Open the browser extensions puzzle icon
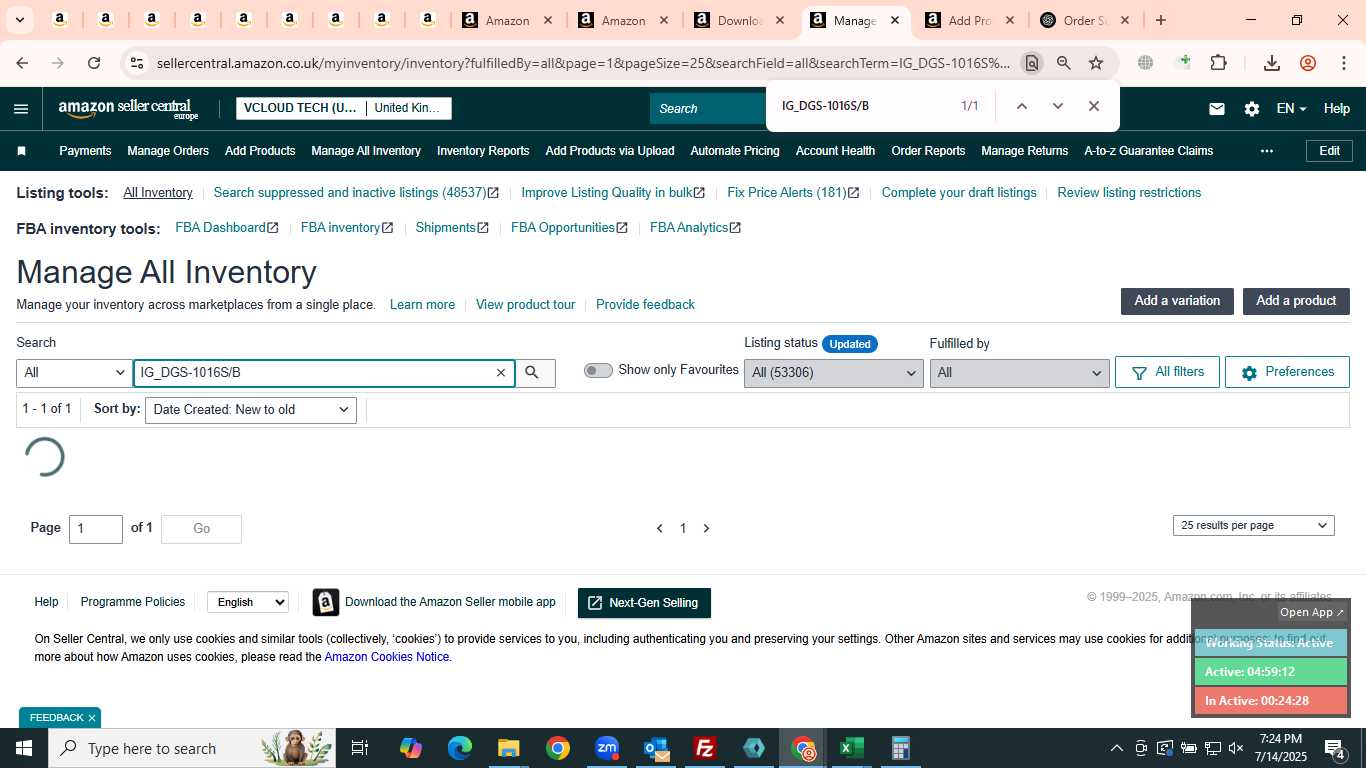The width and height of the screenshot is (1366, 768). click(x=1218, y=63)
